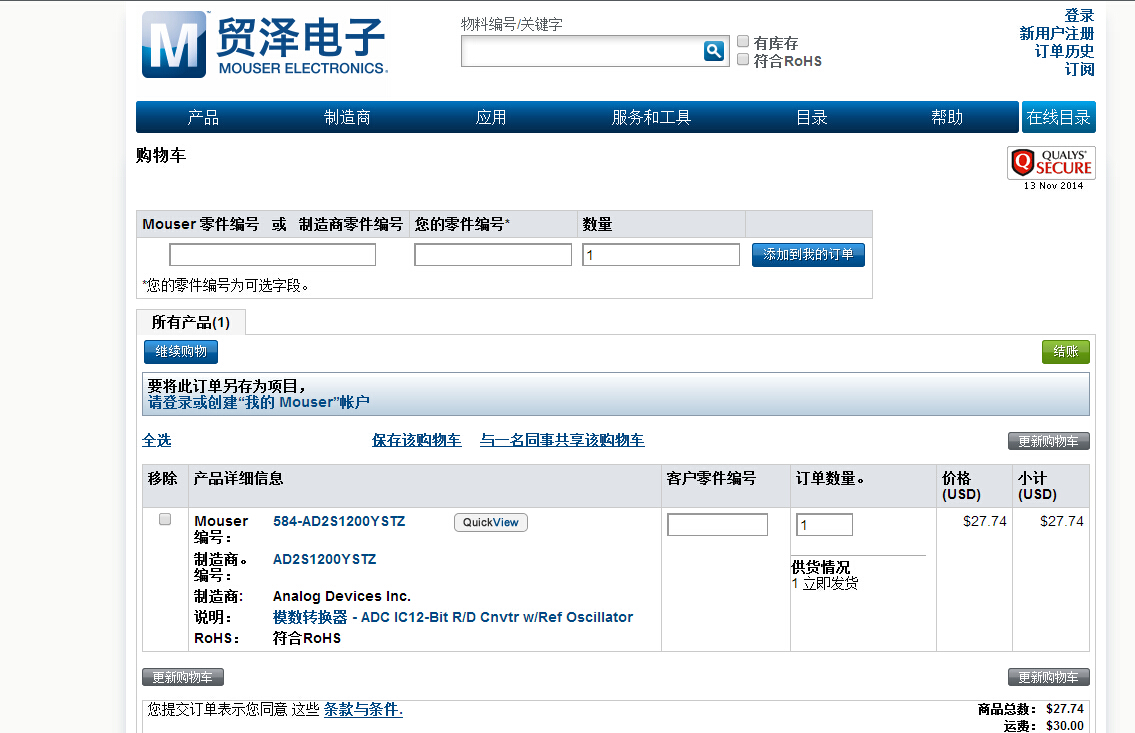The image size is (1135, 733).
Task: Open the 产品 navigation menu
Action: click(x=203, y=117)
